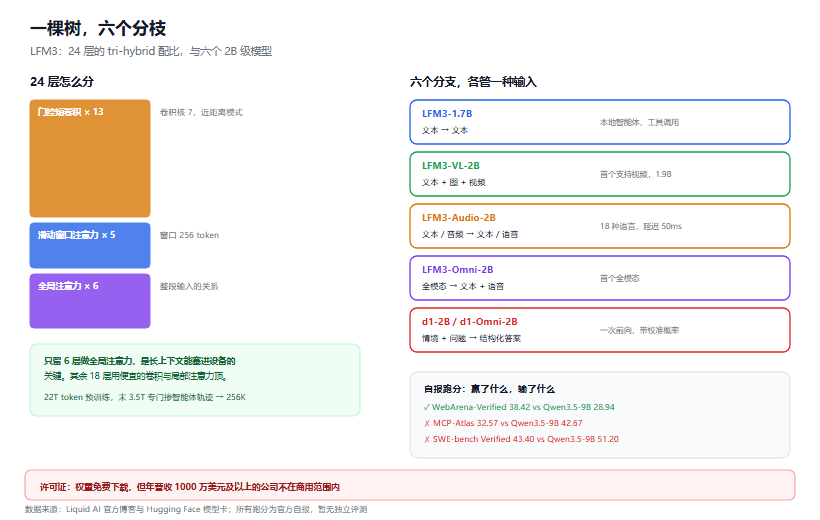Viewport: 820px width, 520px height.
Task: Click the heading 自报跑分：赢了什么，输了什么
Action: (489, 389)
